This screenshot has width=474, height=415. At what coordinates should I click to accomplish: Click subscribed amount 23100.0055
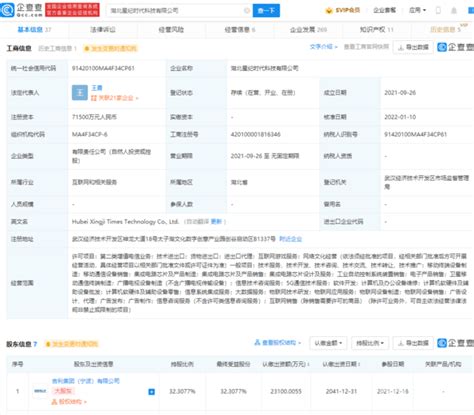(286, 391)
